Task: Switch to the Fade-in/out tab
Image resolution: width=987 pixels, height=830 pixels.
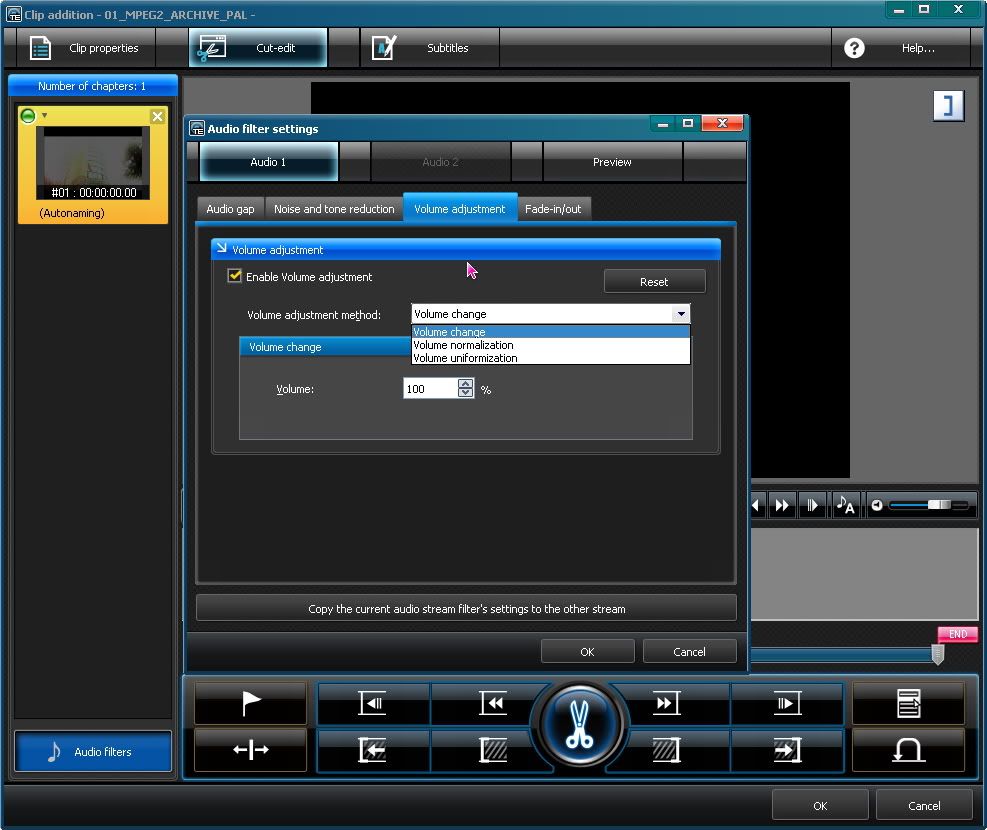Action: pos(553,209)
